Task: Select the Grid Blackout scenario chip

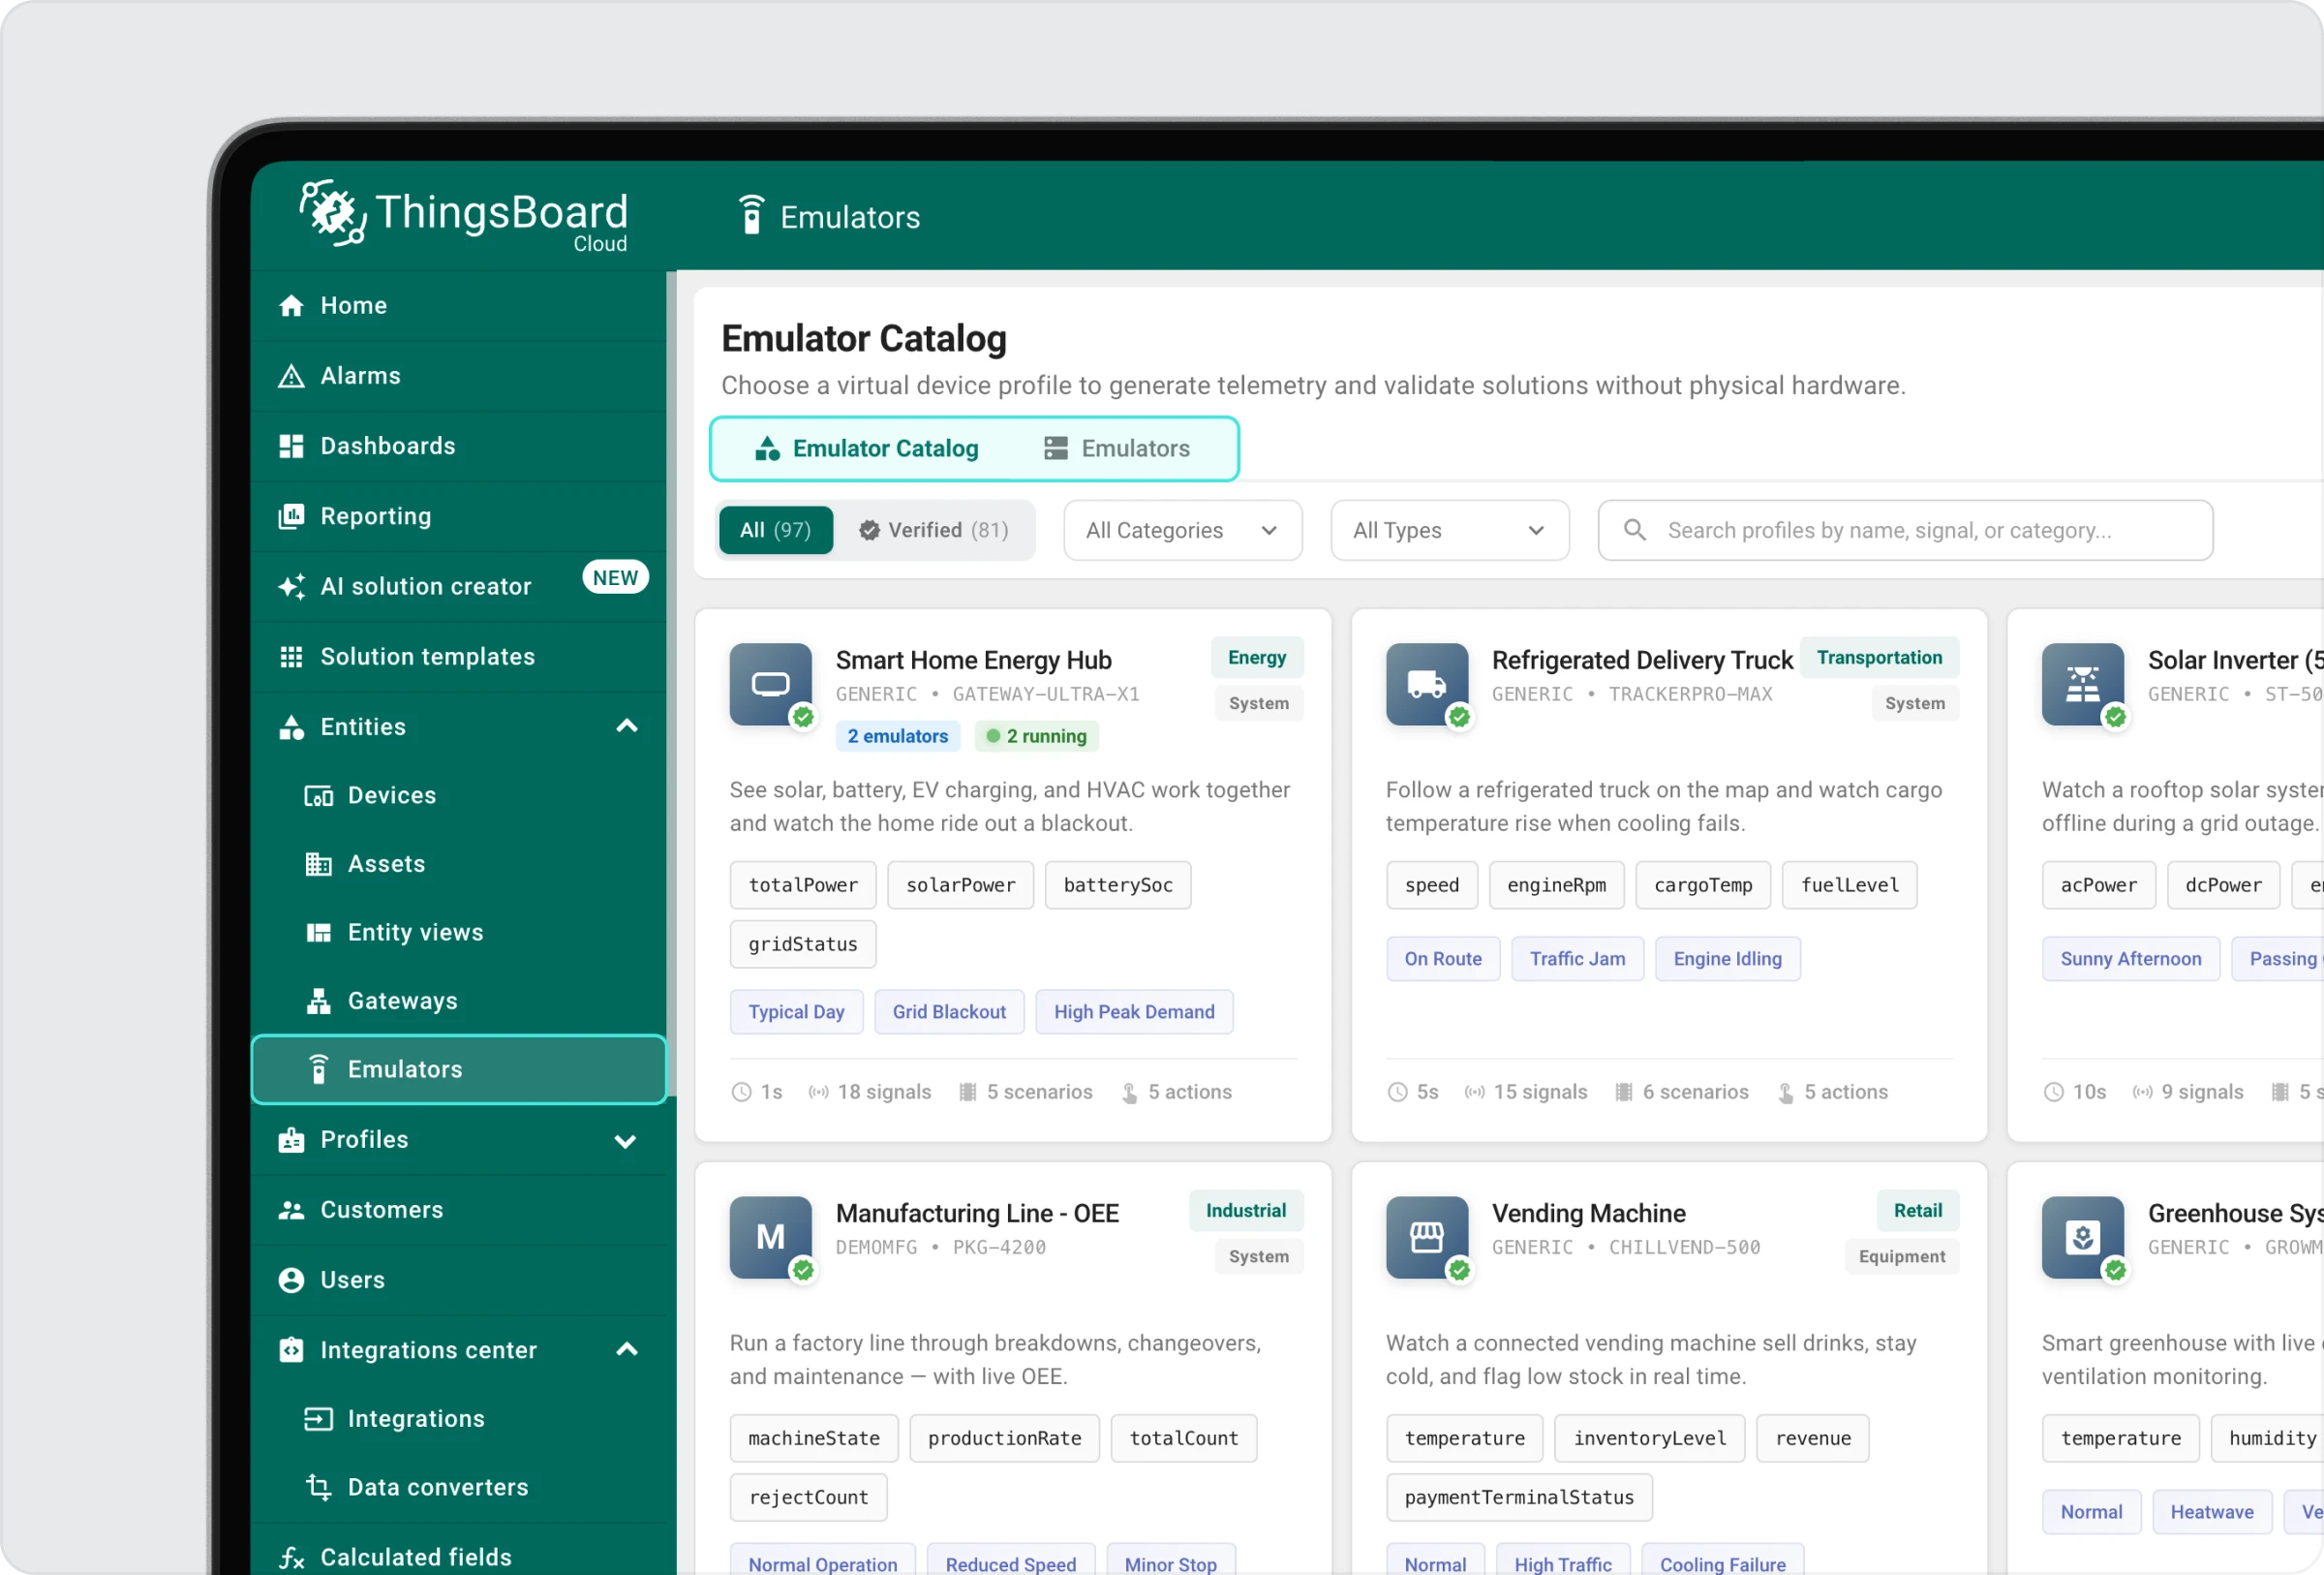Action: [x=948, y=1011]
